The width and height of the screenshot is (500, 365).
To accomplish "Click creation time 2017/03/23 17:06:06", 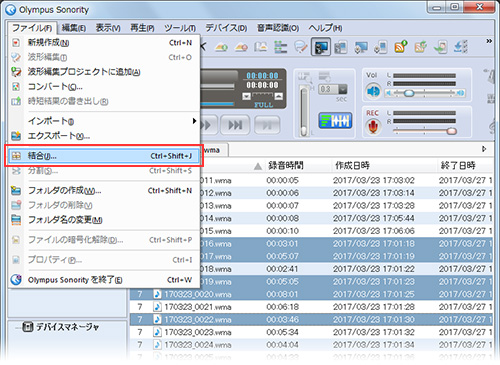I will coord(374,231).
